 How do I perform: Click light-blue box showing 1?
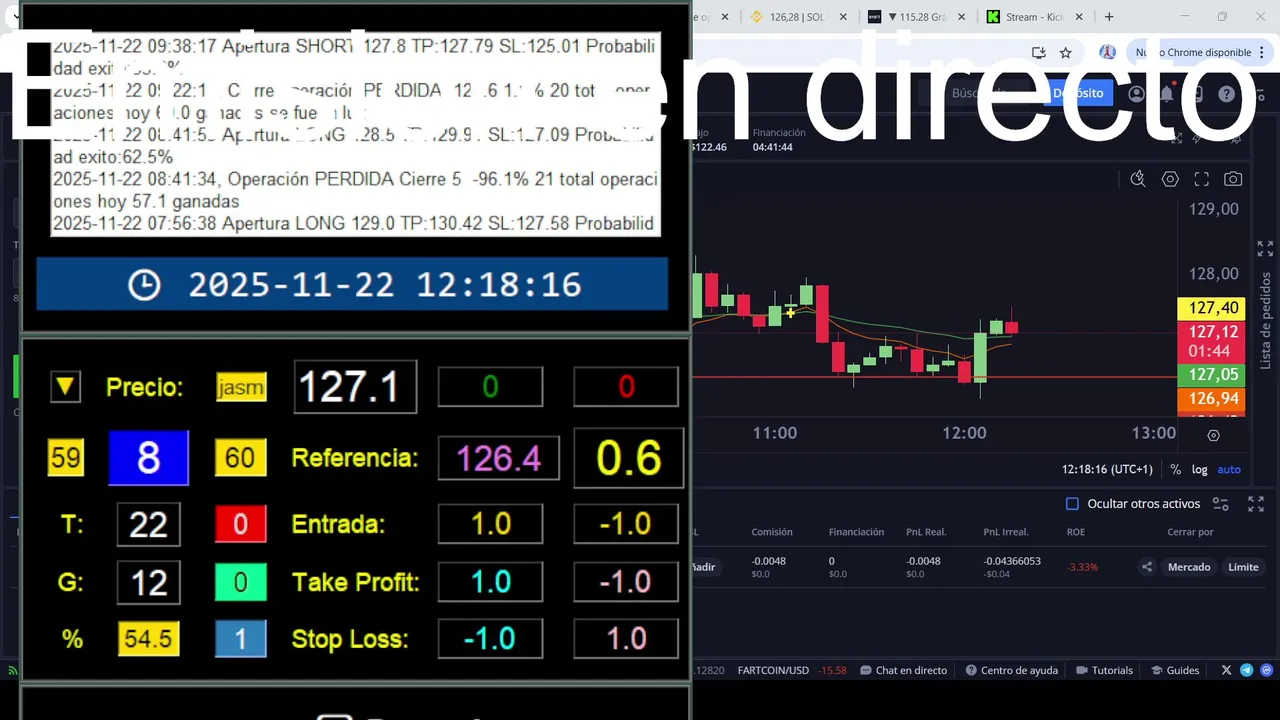pyautogui.click(x=240, y=639)
